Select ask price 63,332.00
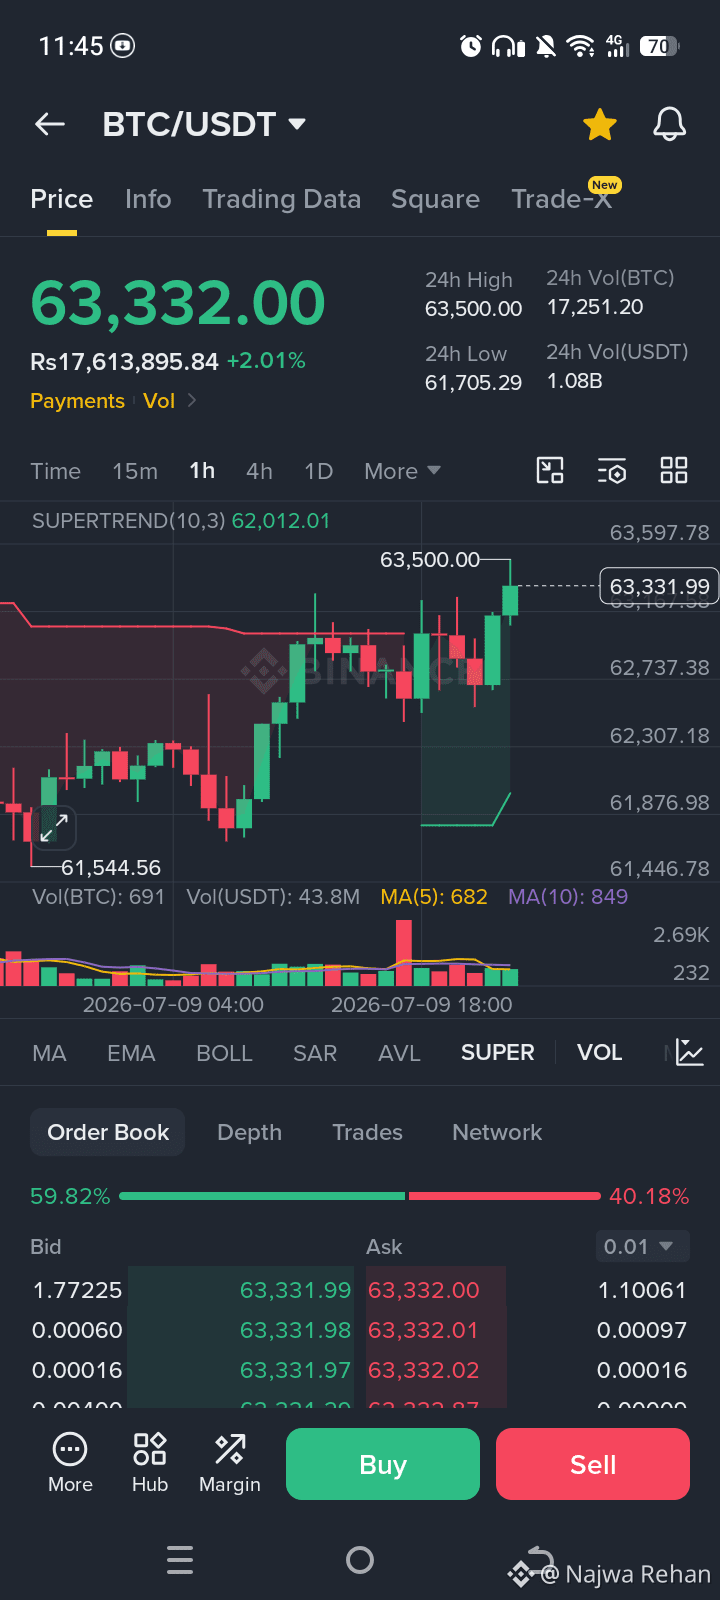Viewport: 720px width, 1600px height. [424, 1290]
